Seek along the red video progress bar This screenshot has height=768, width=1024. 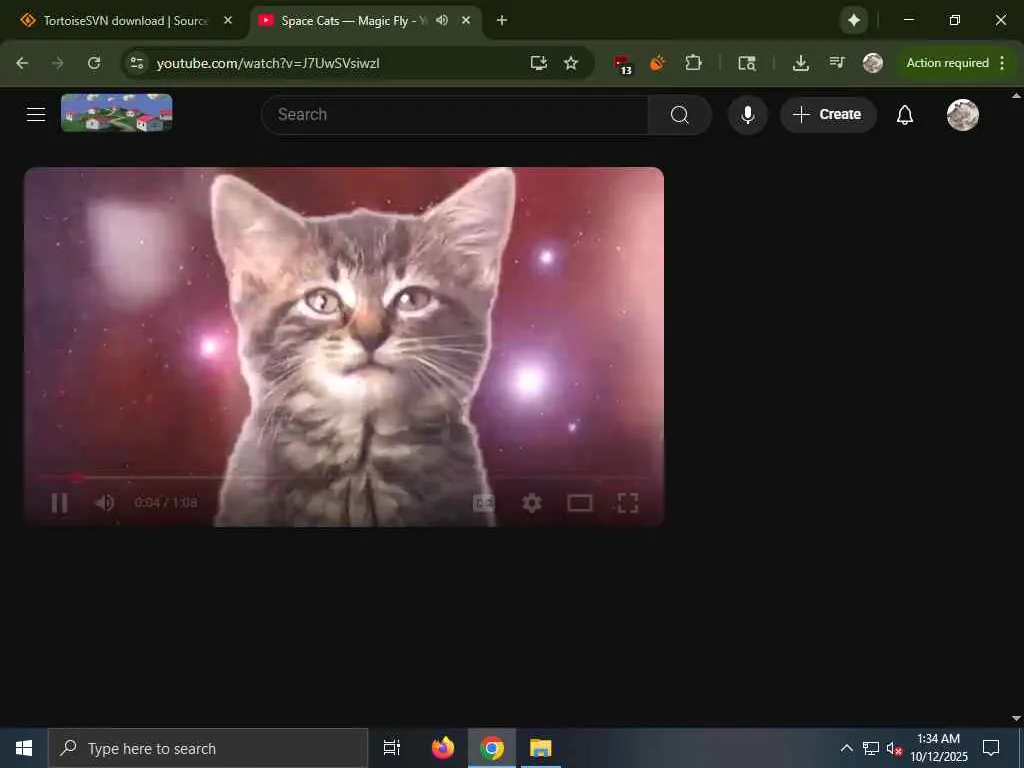(x=344, y=477)
